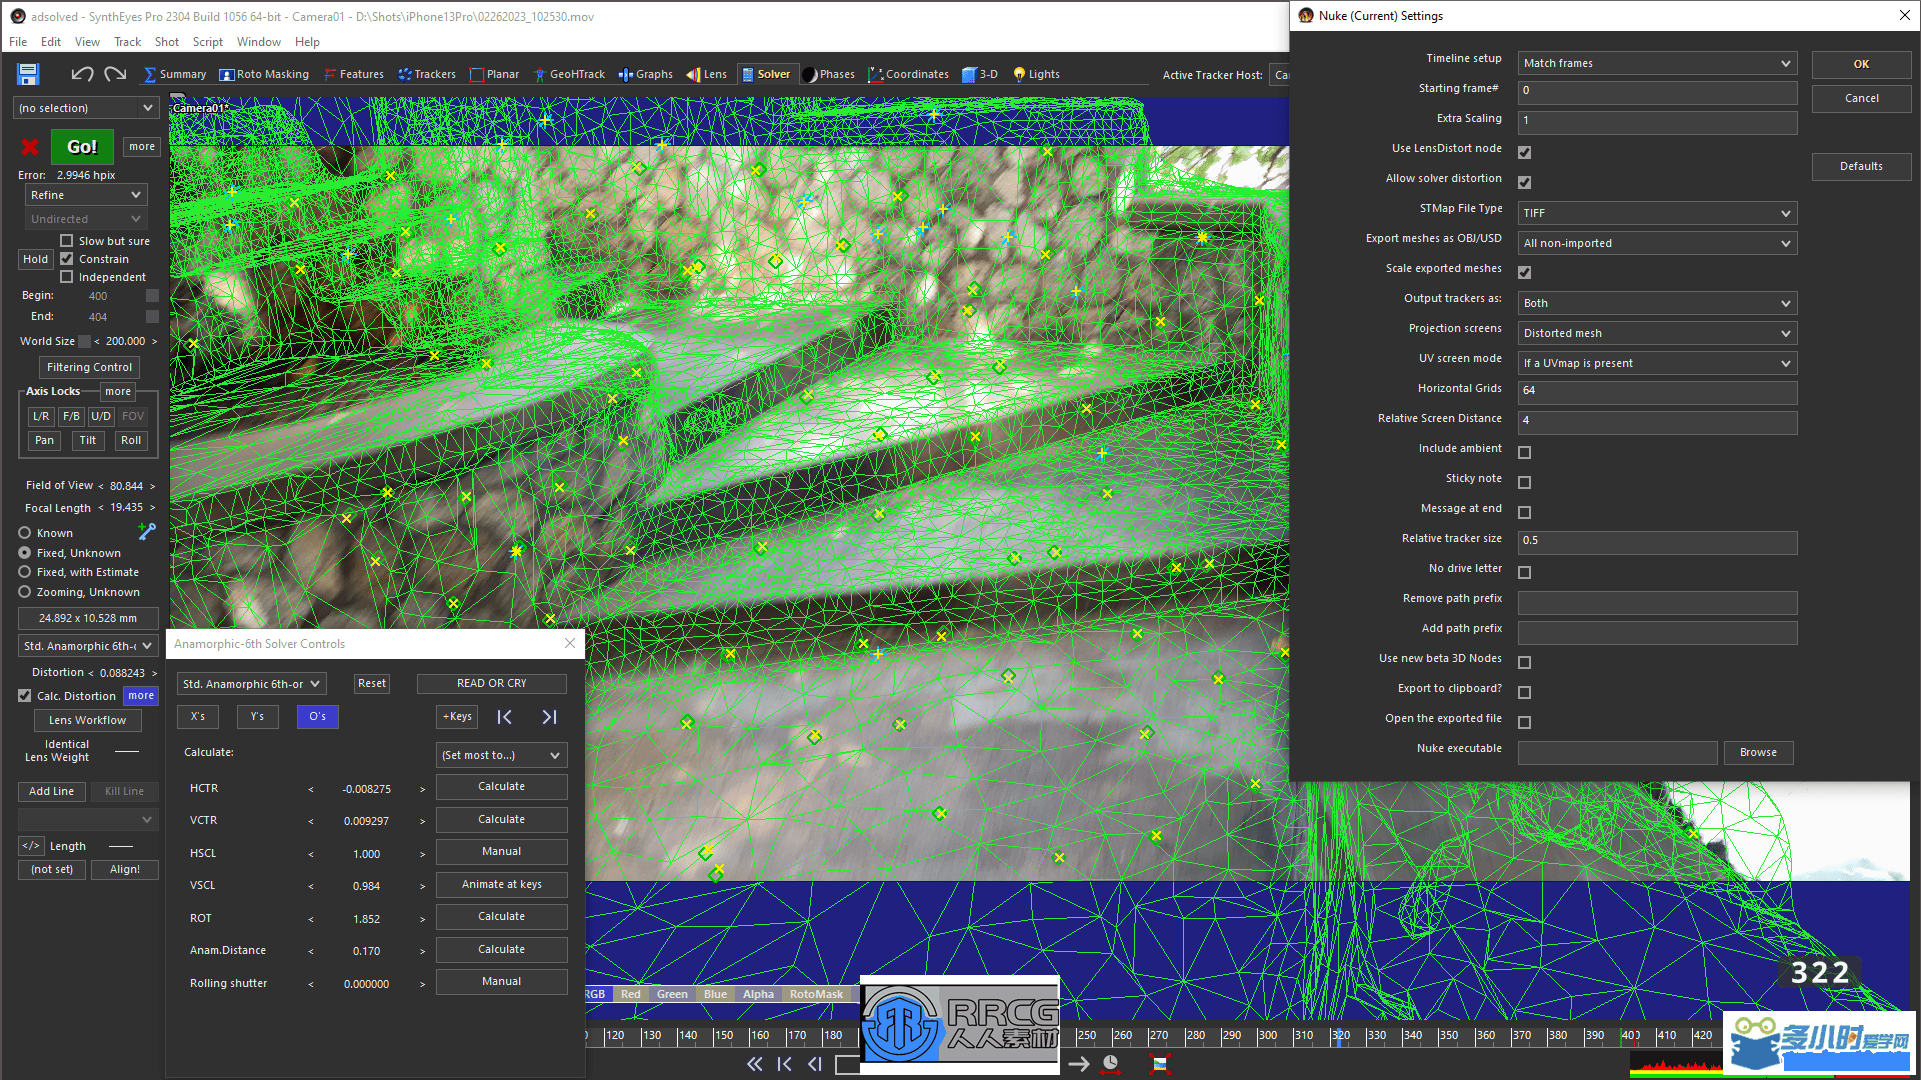The width and height of the screenshot is (1921, 1080).
Task: Open the UV screen mode dropdown
Action: [1657, 363]
